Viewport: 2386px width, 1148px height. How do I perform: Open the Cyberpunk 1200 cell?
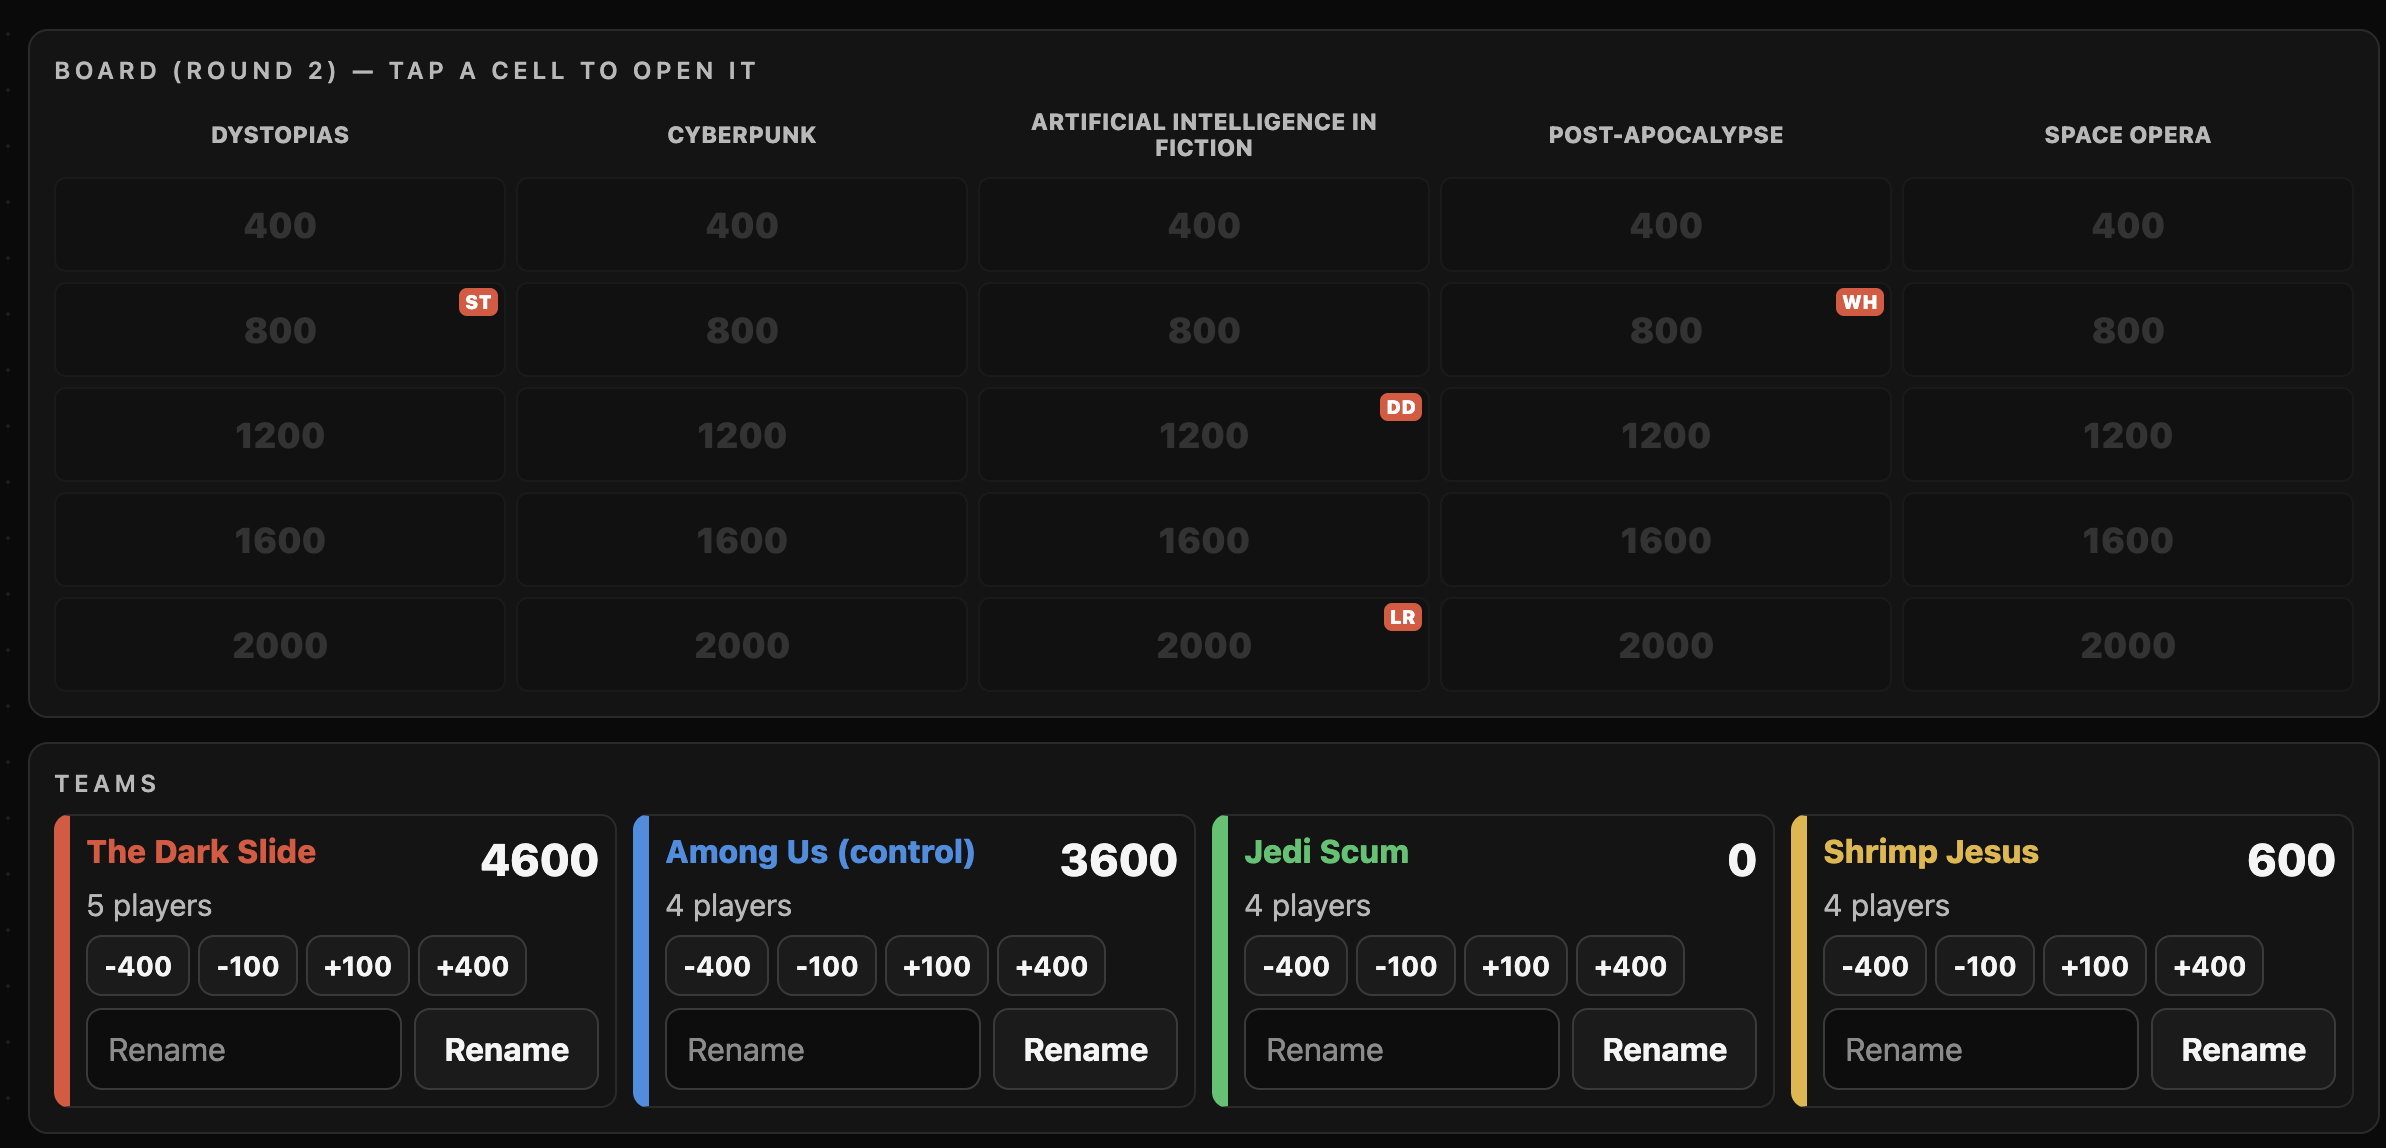point(742,435)
